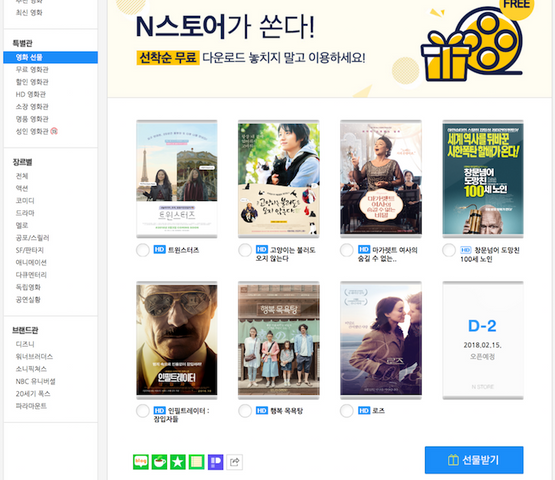Open HD 영화관 section

[x=31, y=95]
